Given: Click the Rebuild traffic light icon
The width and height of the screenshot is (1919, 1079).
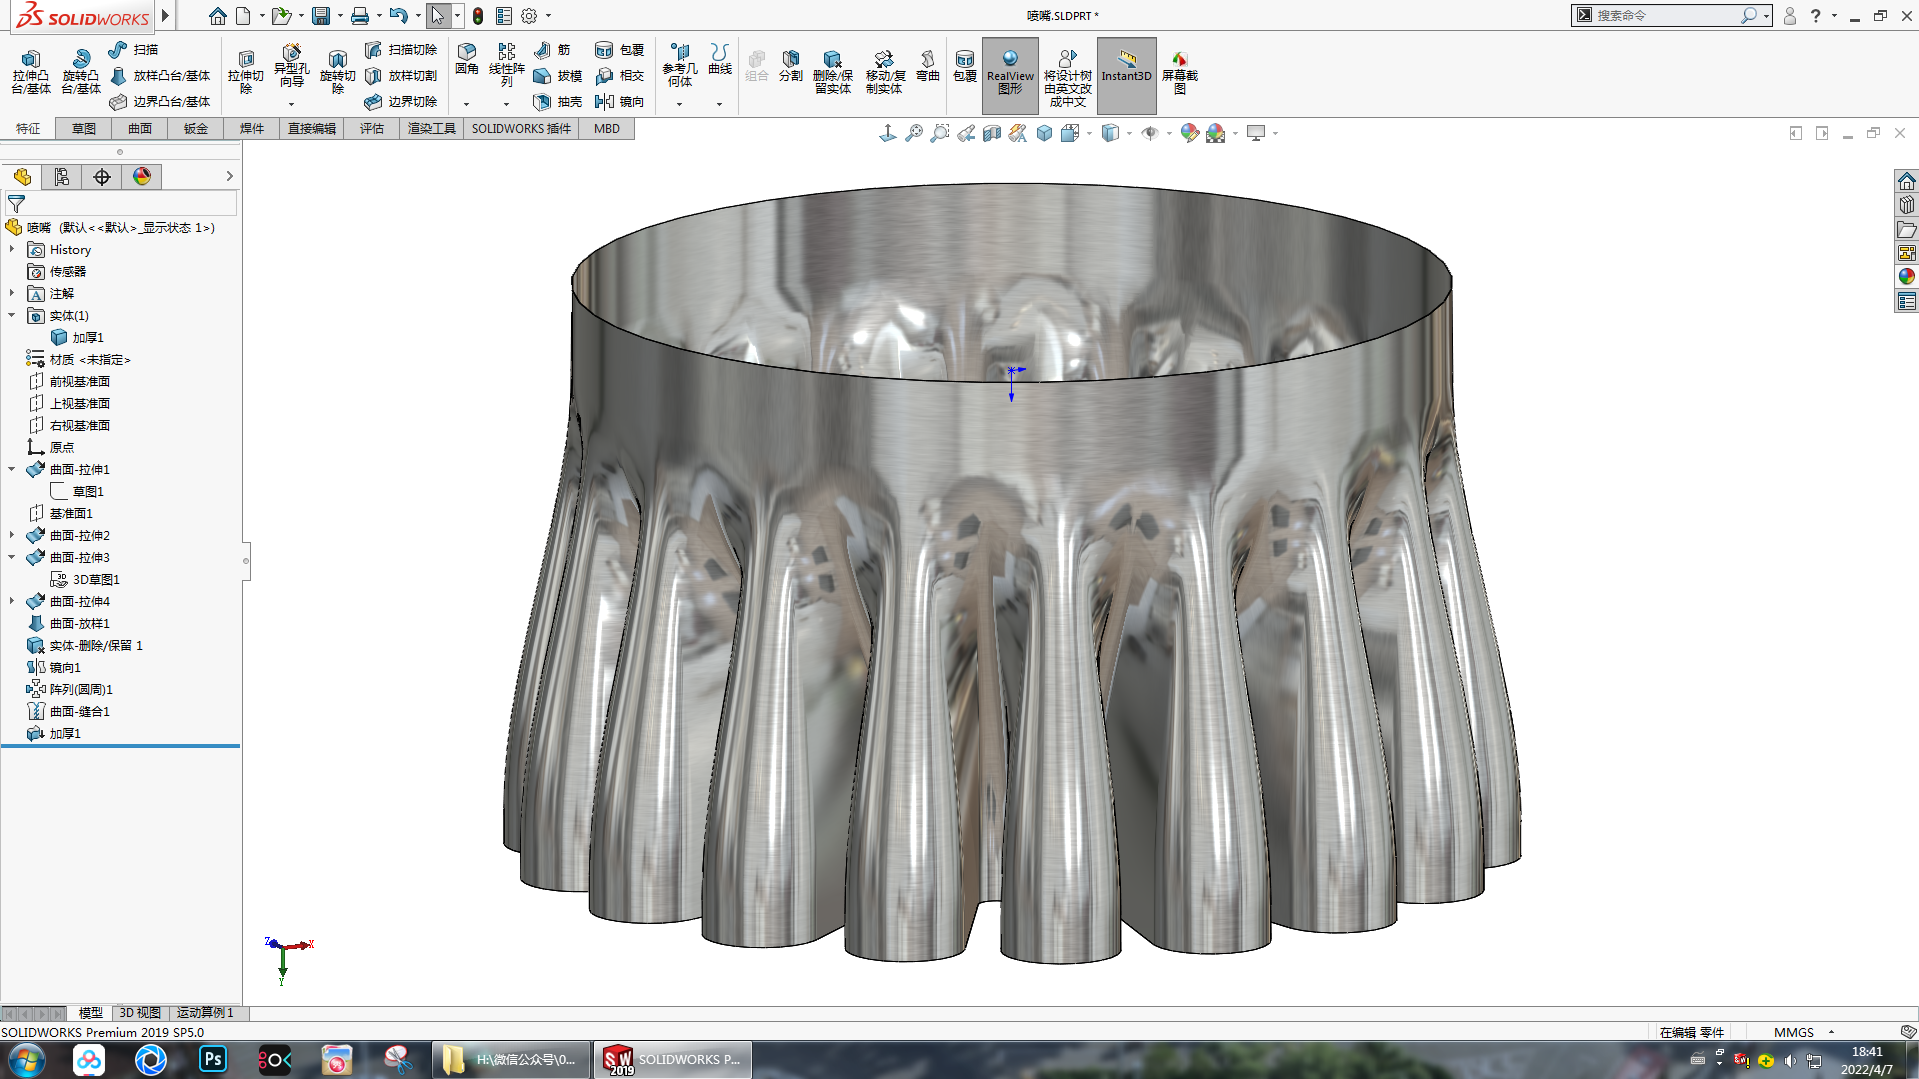Looking at the screenshot, I should click(x=478, y=16).
